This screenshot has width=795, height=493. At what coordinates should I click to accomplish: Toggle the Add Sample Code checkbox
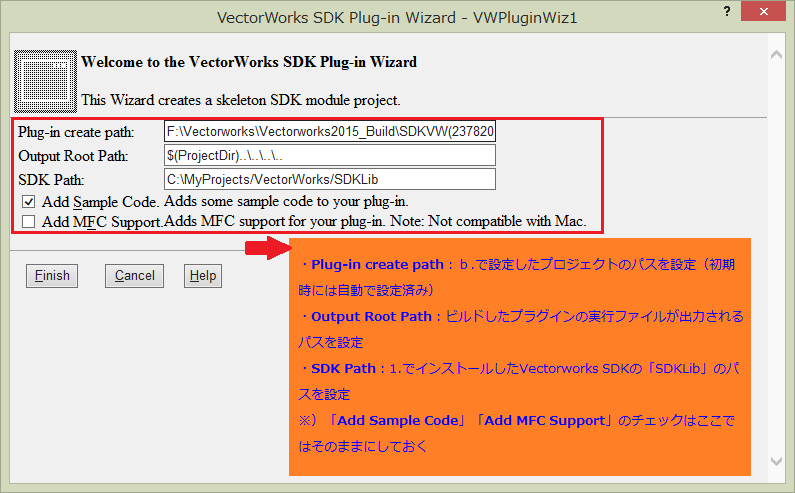[x=28, y=202]
